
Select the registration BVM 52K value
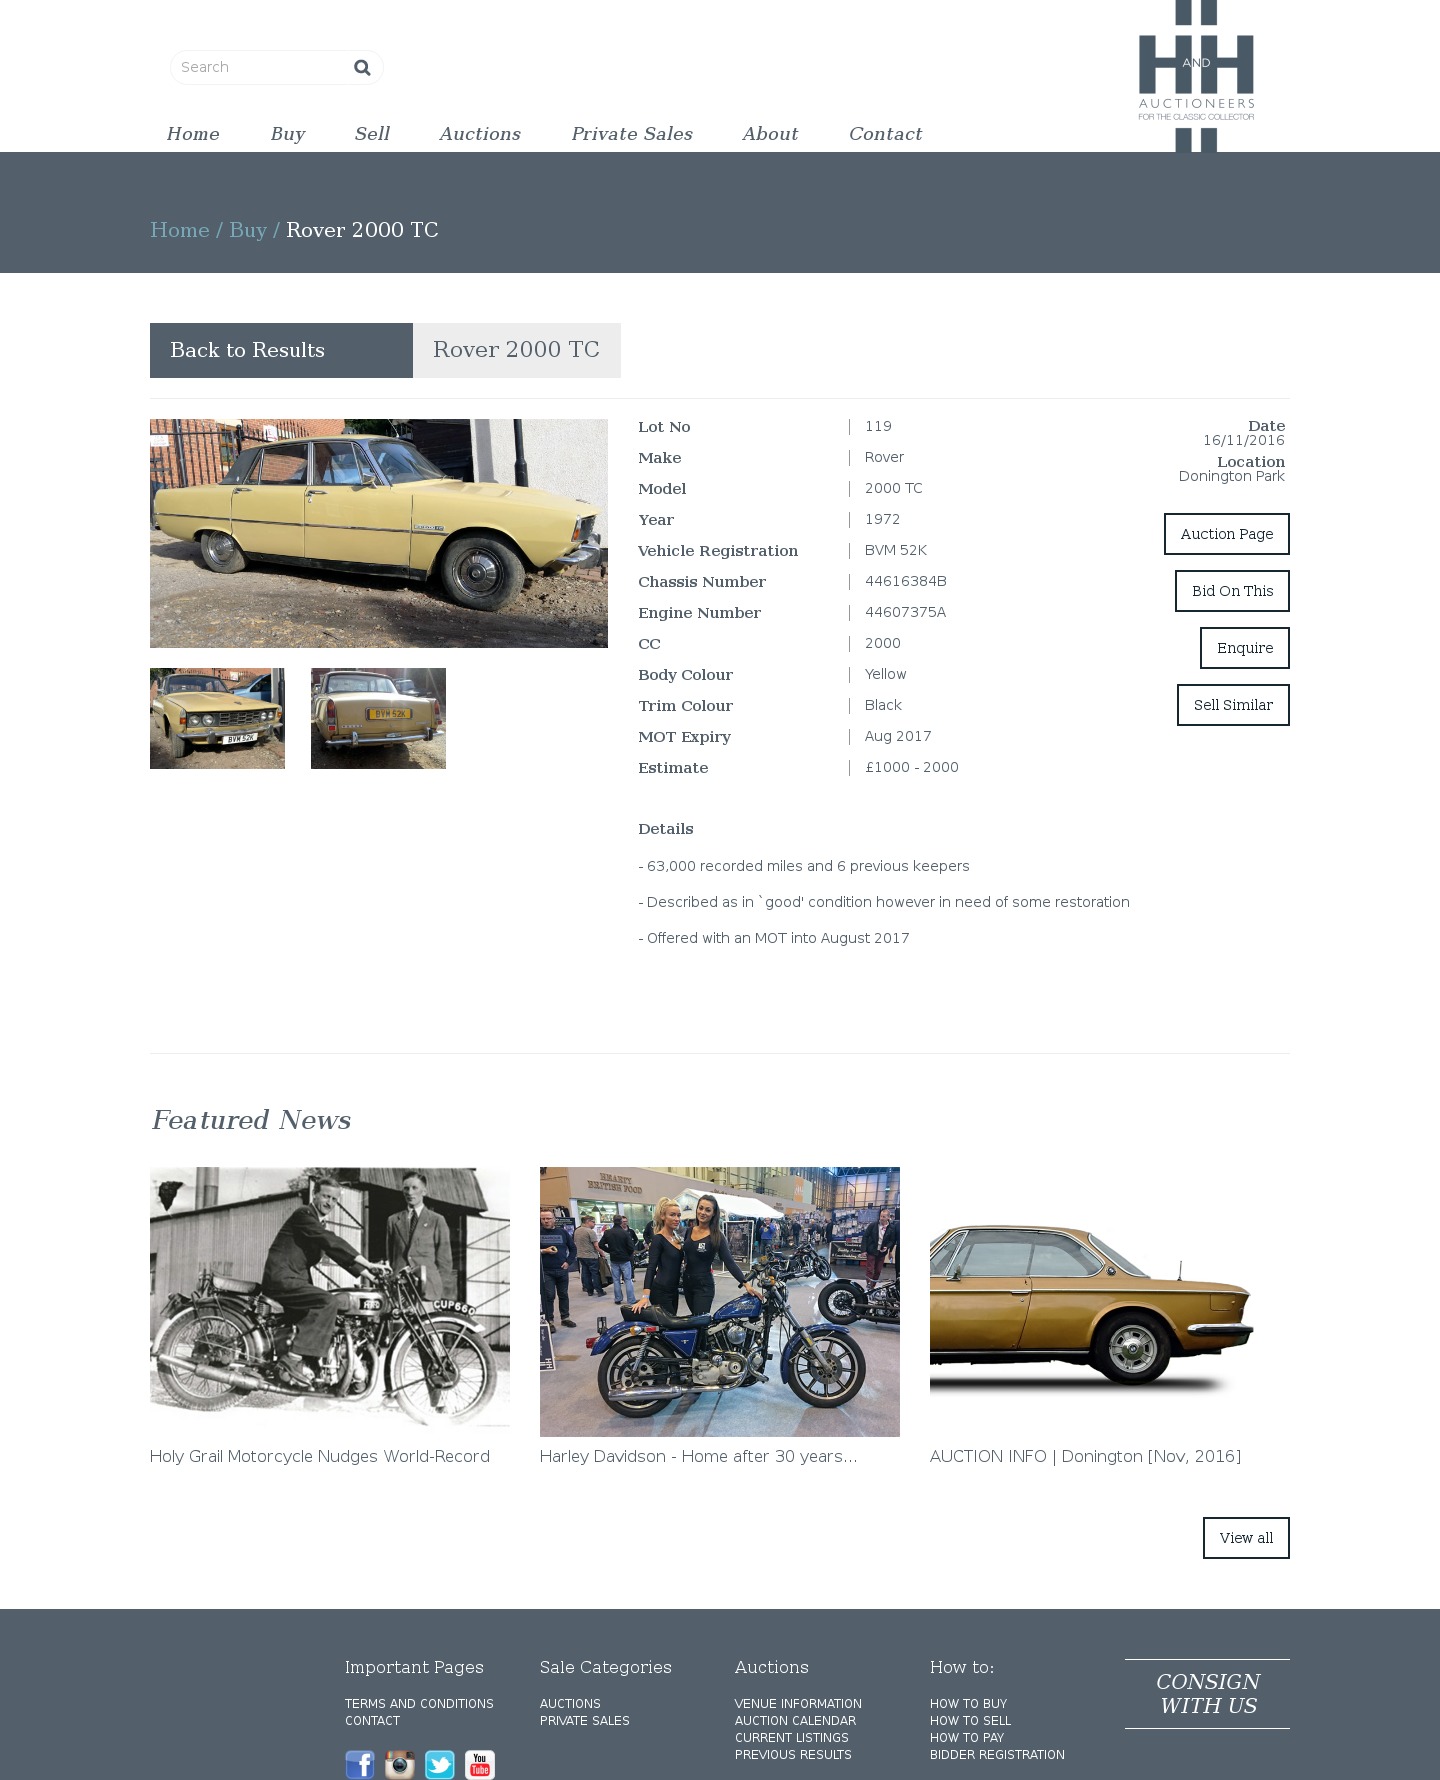[896, 550]
